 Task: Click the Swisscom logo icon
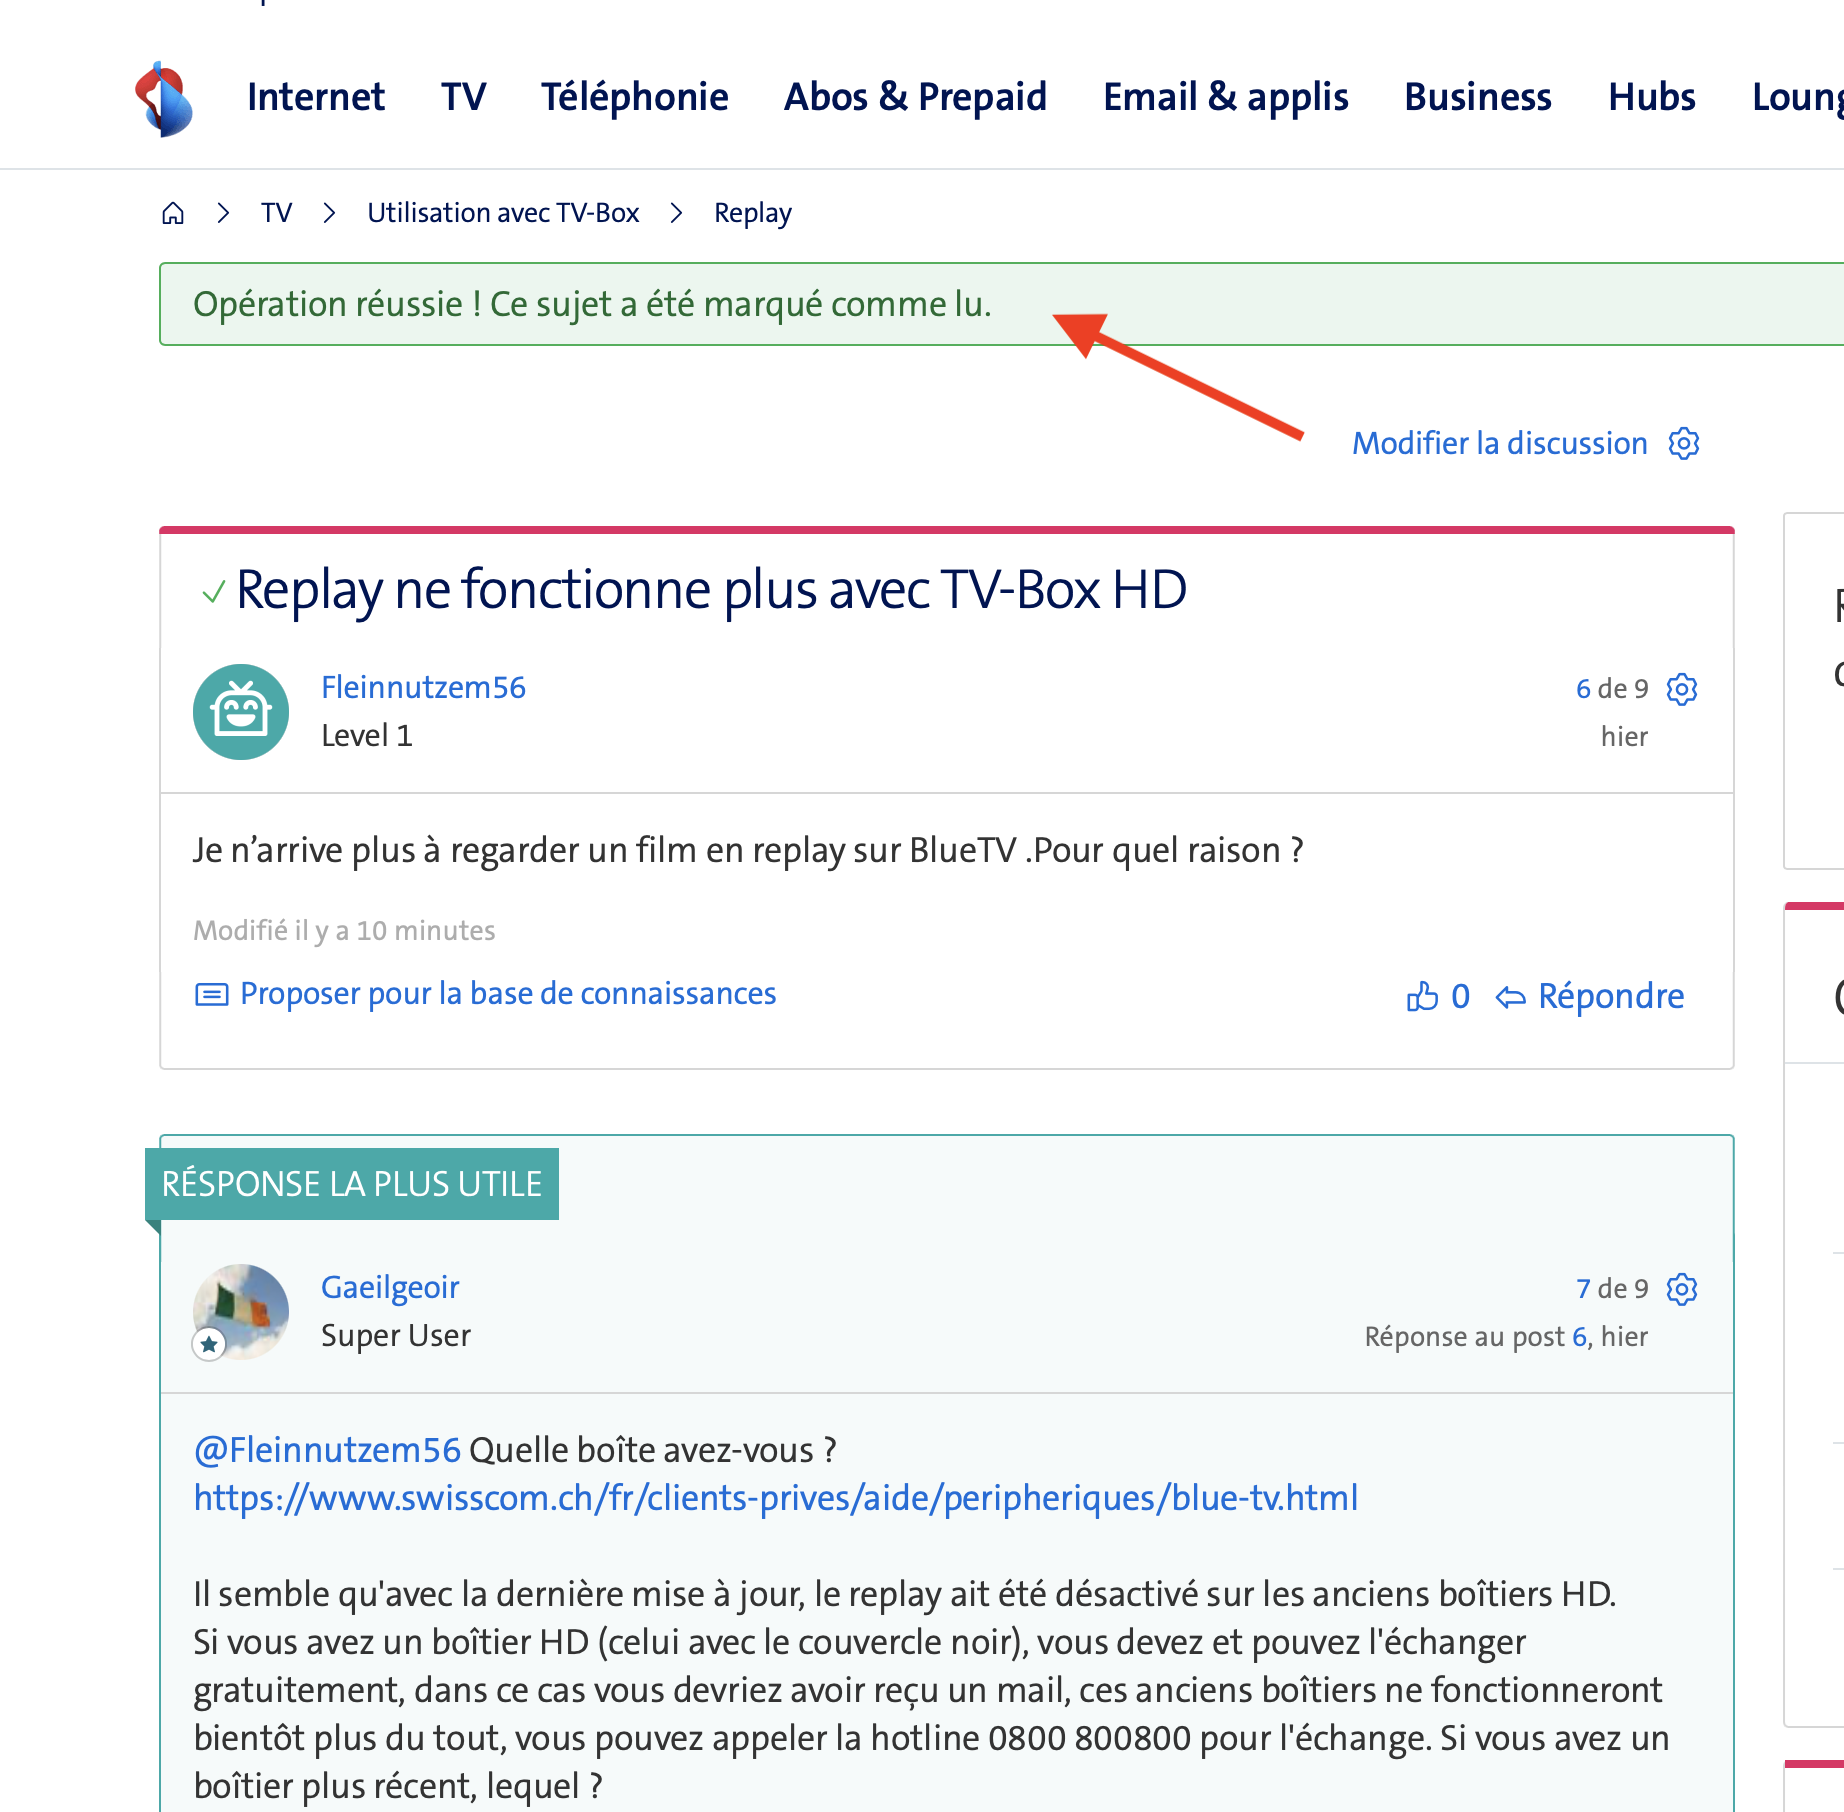pyautogui.click(x=164, y=98)
